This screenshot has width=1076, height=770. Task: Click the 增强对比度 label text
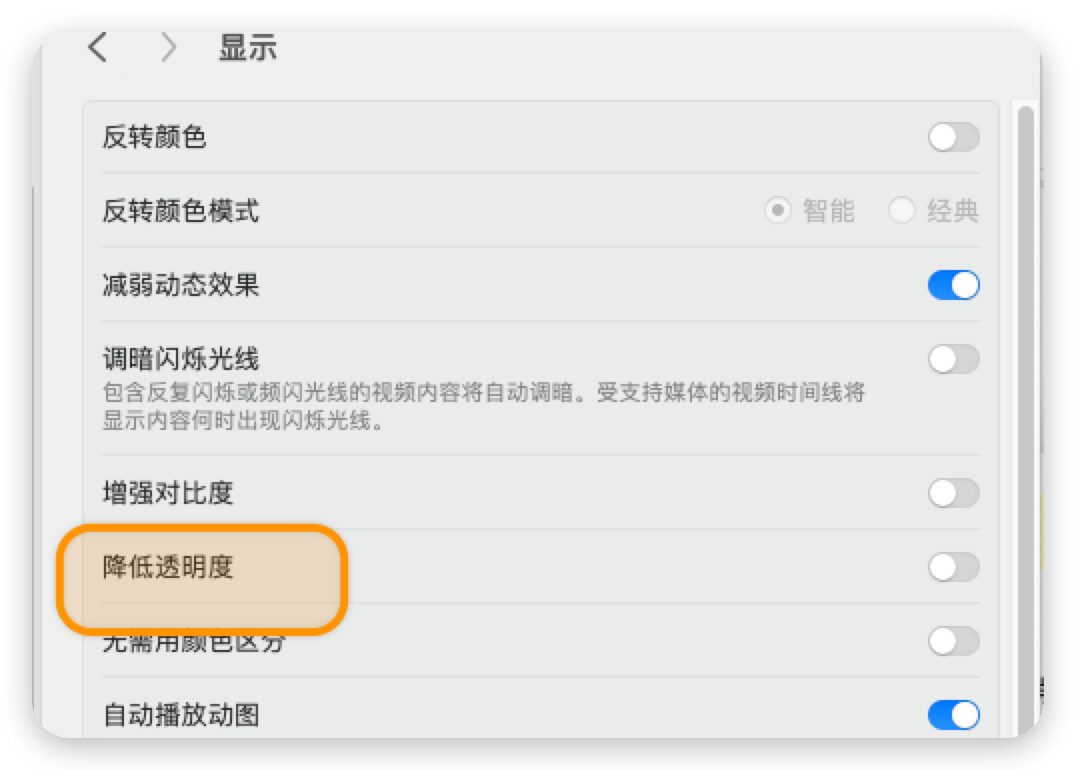(168, 493)
